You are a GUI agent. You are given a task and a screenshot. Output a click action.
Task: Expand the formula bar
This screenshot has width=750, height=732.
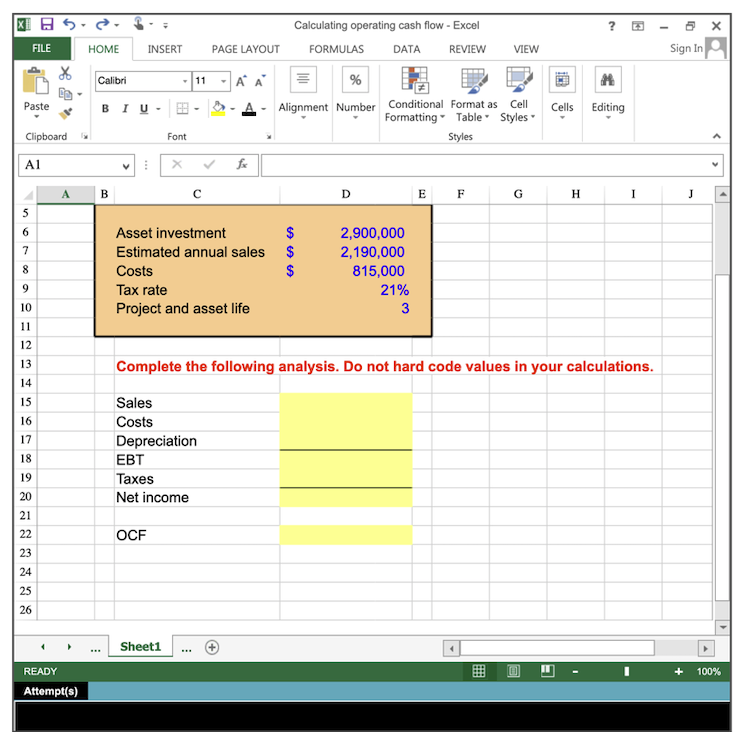click(715, 165)
